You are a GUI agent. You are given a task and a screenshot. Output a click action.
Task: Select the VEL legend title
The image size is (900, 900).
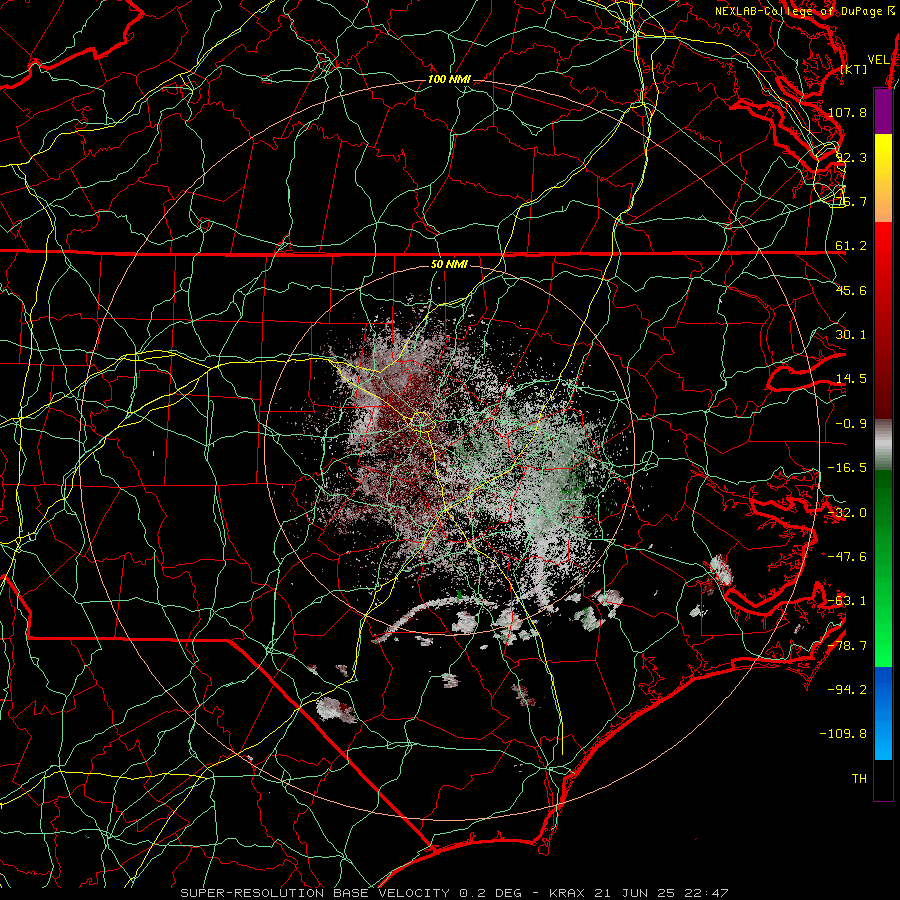click(x=878, y=60)
